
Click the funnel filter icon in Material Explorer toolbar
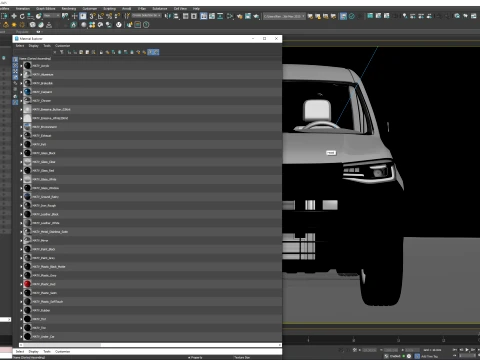point(62,52)
